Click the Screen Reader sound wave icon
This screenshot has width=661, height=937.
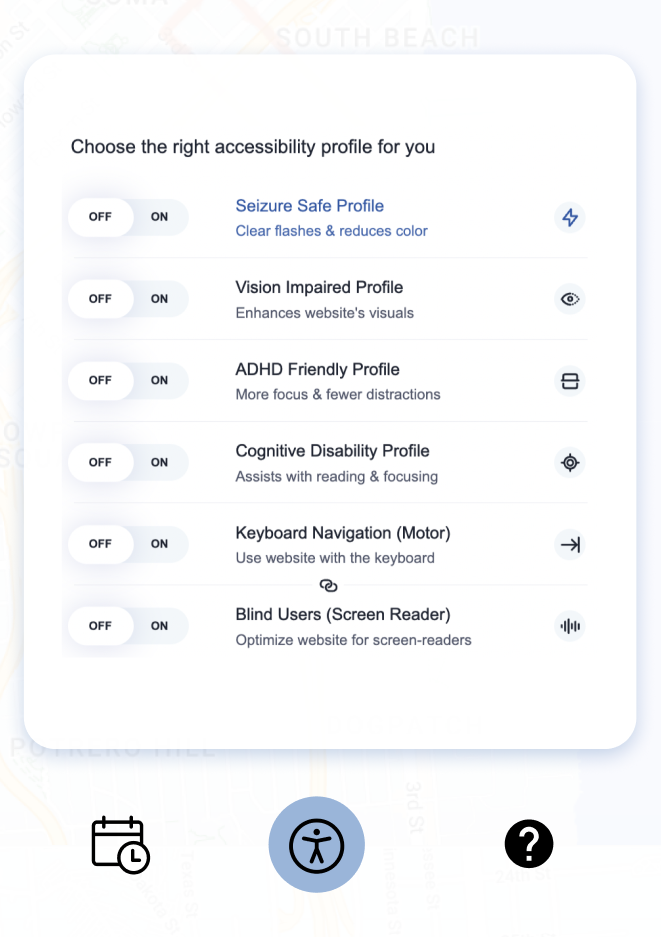pos(570,627)
